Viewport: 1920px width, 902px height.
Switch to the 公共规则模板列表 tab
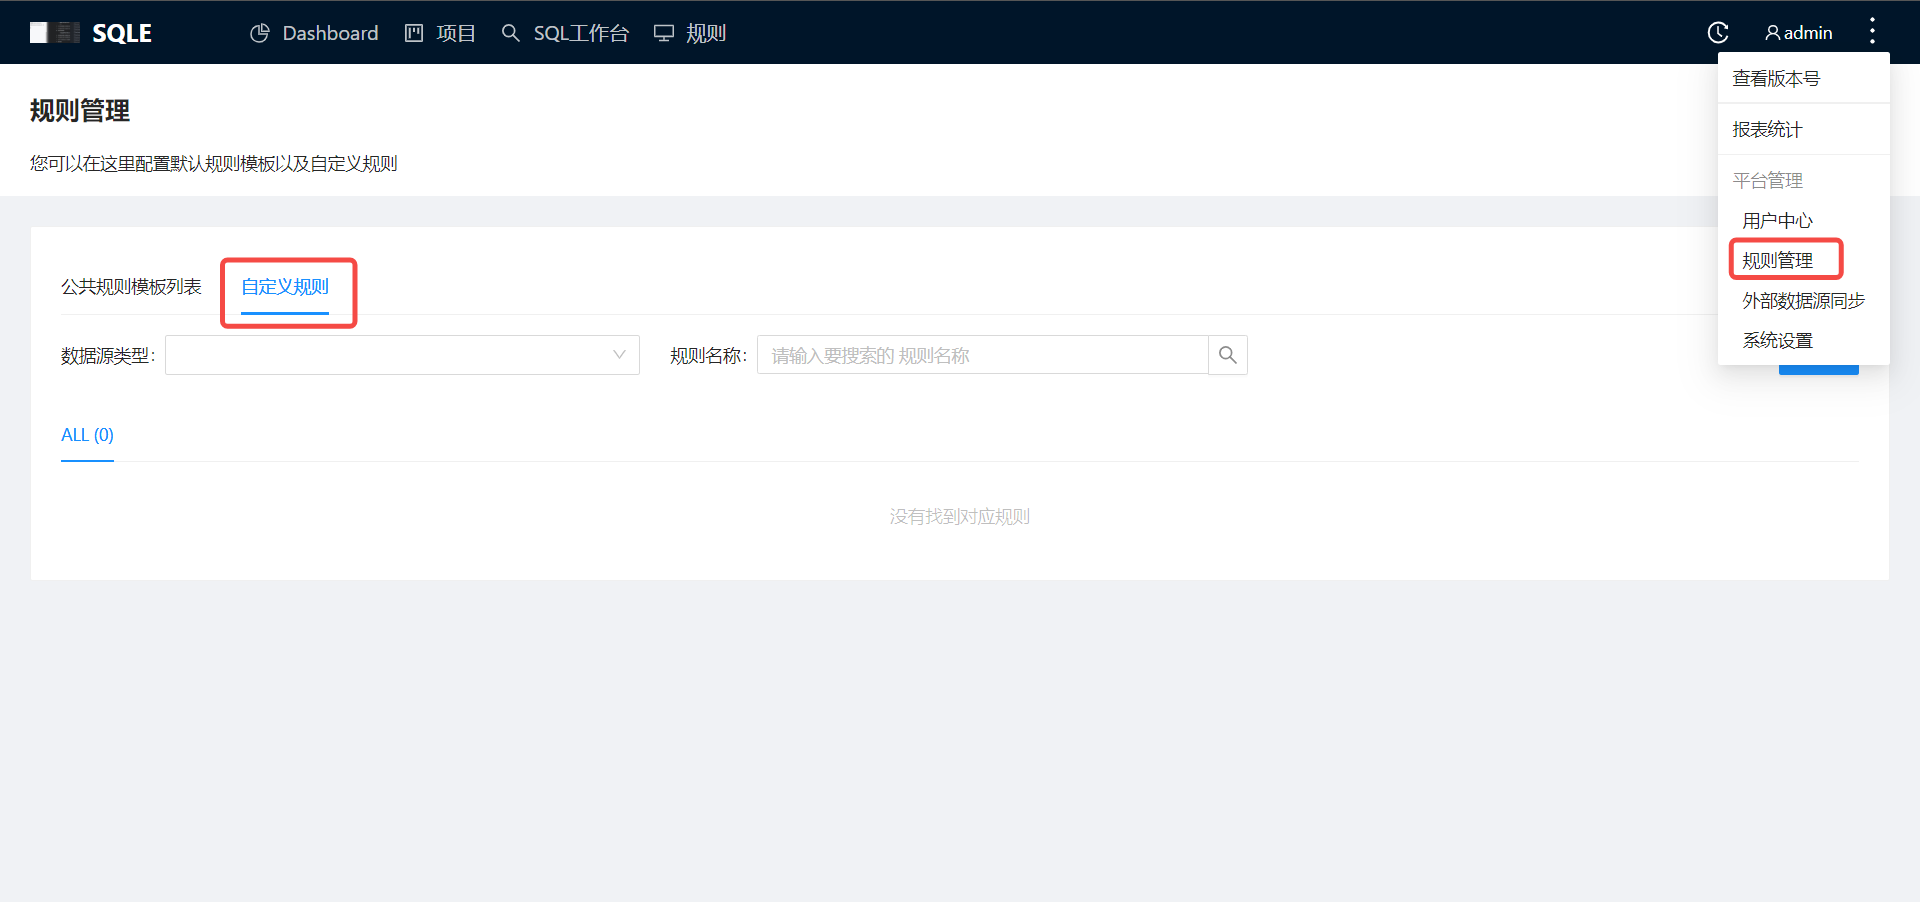coord(131,287)
